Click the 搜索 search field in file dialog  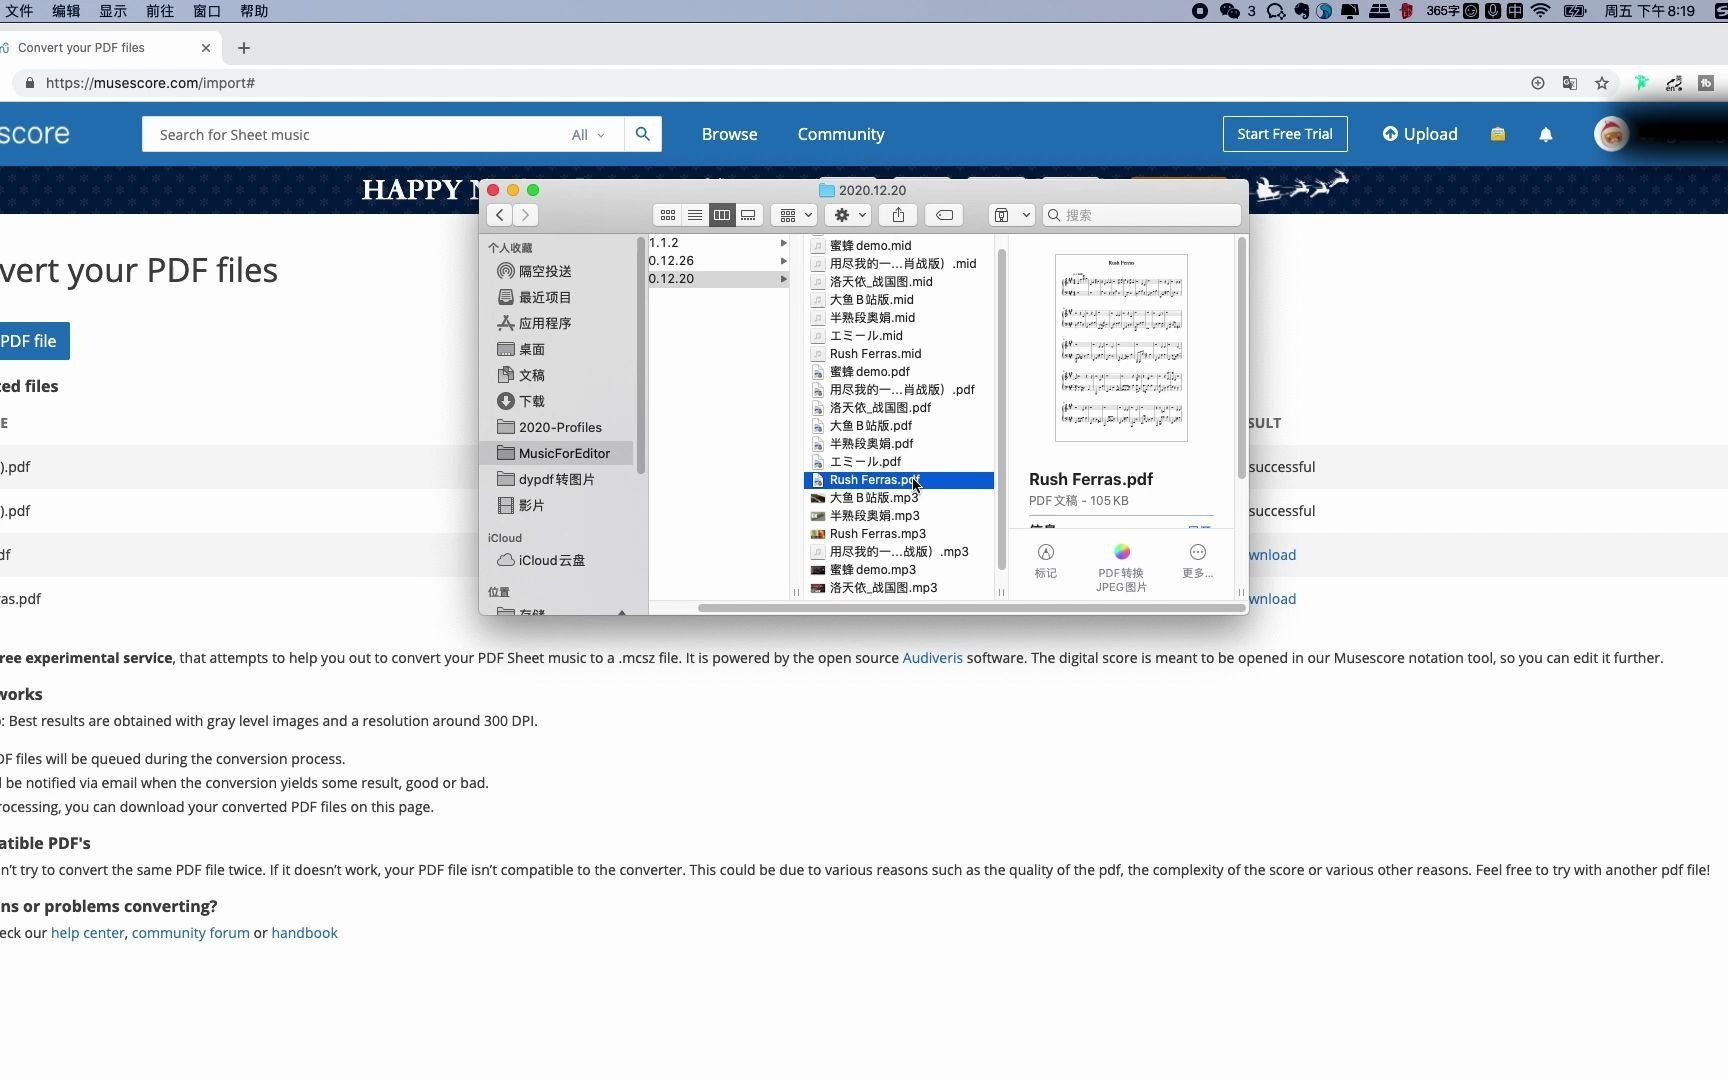click(x=1141, y=215)
